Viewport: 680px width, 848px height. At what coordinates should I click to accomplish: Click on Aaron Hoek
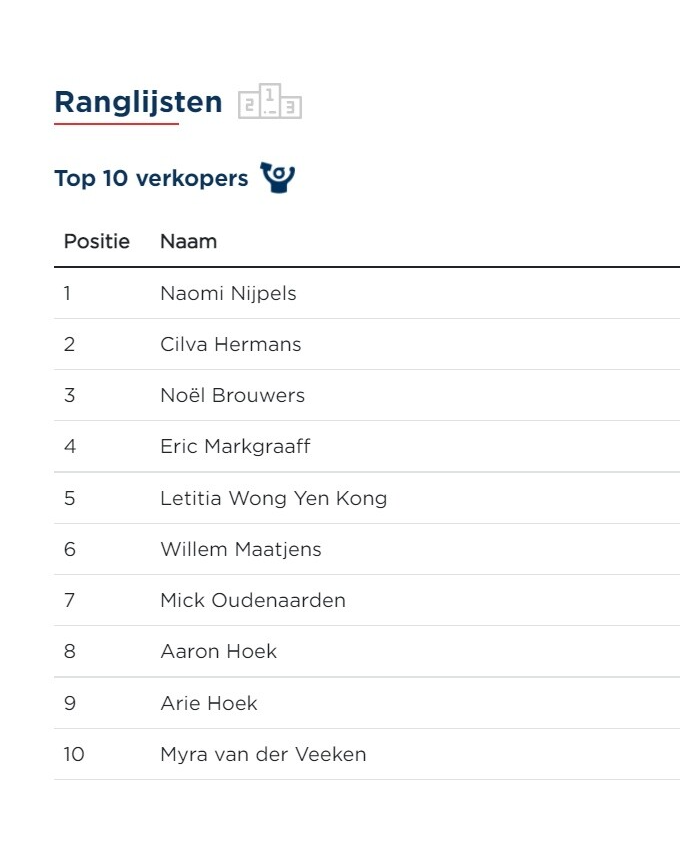[x=218, y=651]
